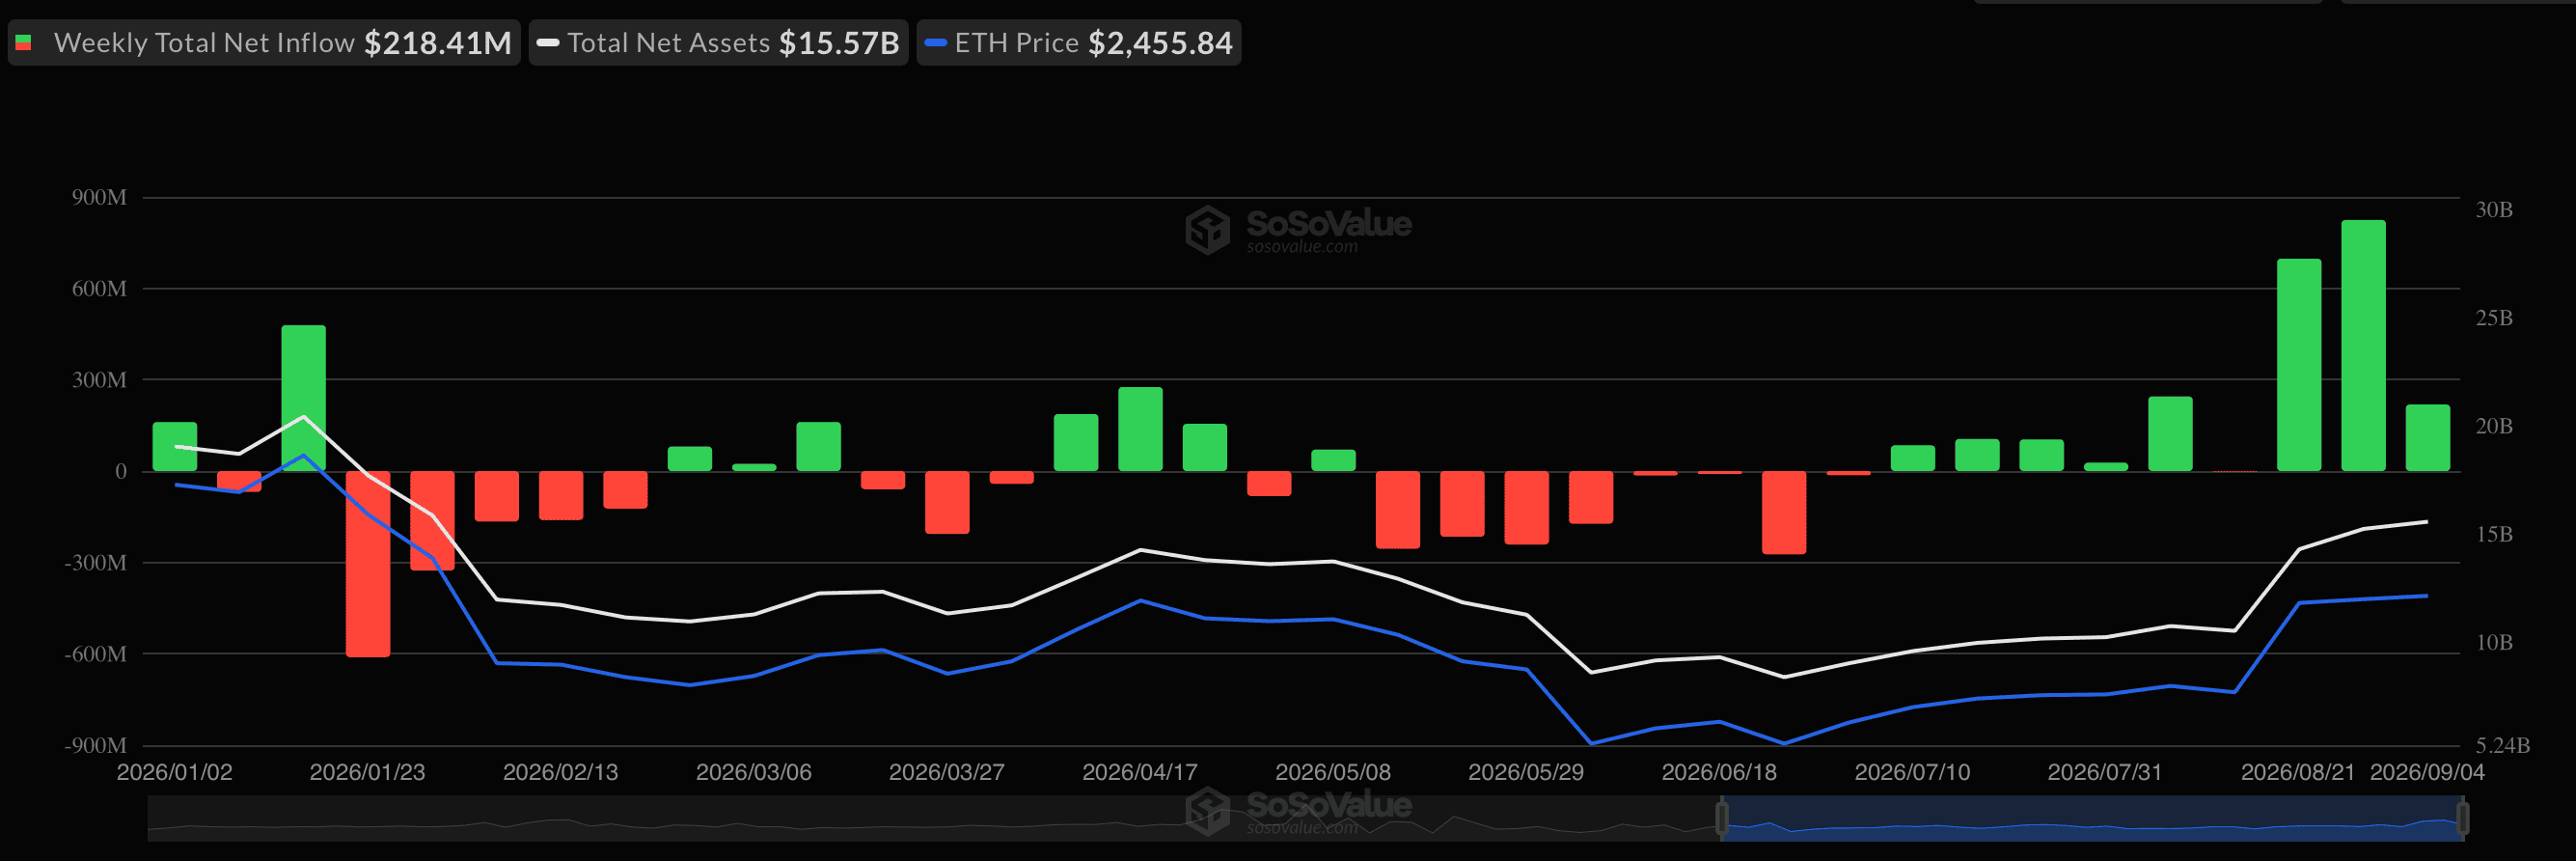Viewport: 2576px width, 861px height.
Task: Click the SoSoValue logo on range slider
Action: (x=1298, y=811)
